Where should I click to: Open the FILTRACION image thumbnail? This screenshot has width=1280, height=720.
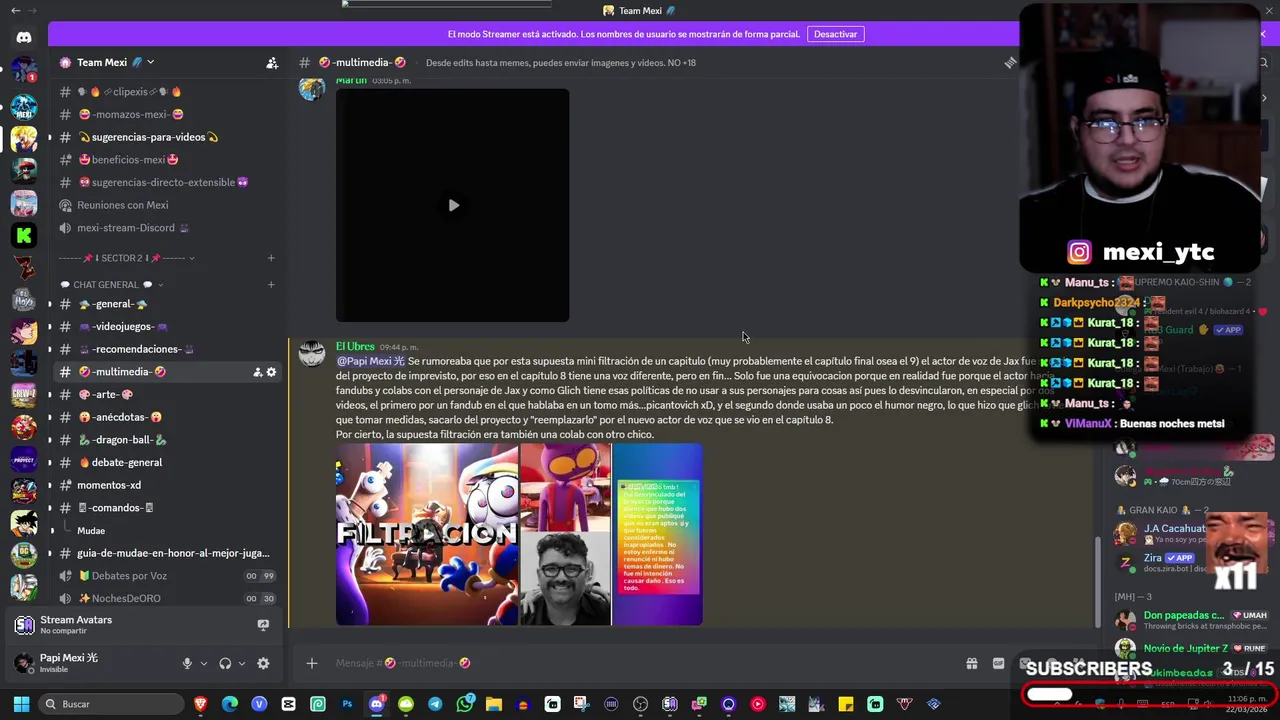[427, 535]
